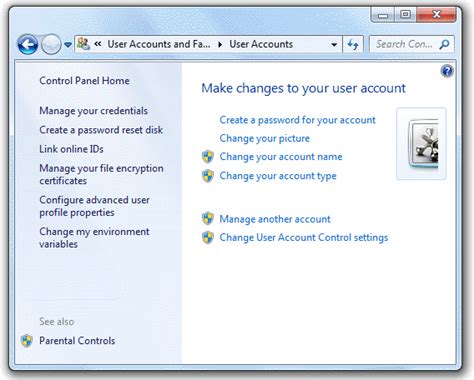This screenshot has width=474, height=380.
Task: Click the Back navigation arrow
Action: click(x=28, y=44)
